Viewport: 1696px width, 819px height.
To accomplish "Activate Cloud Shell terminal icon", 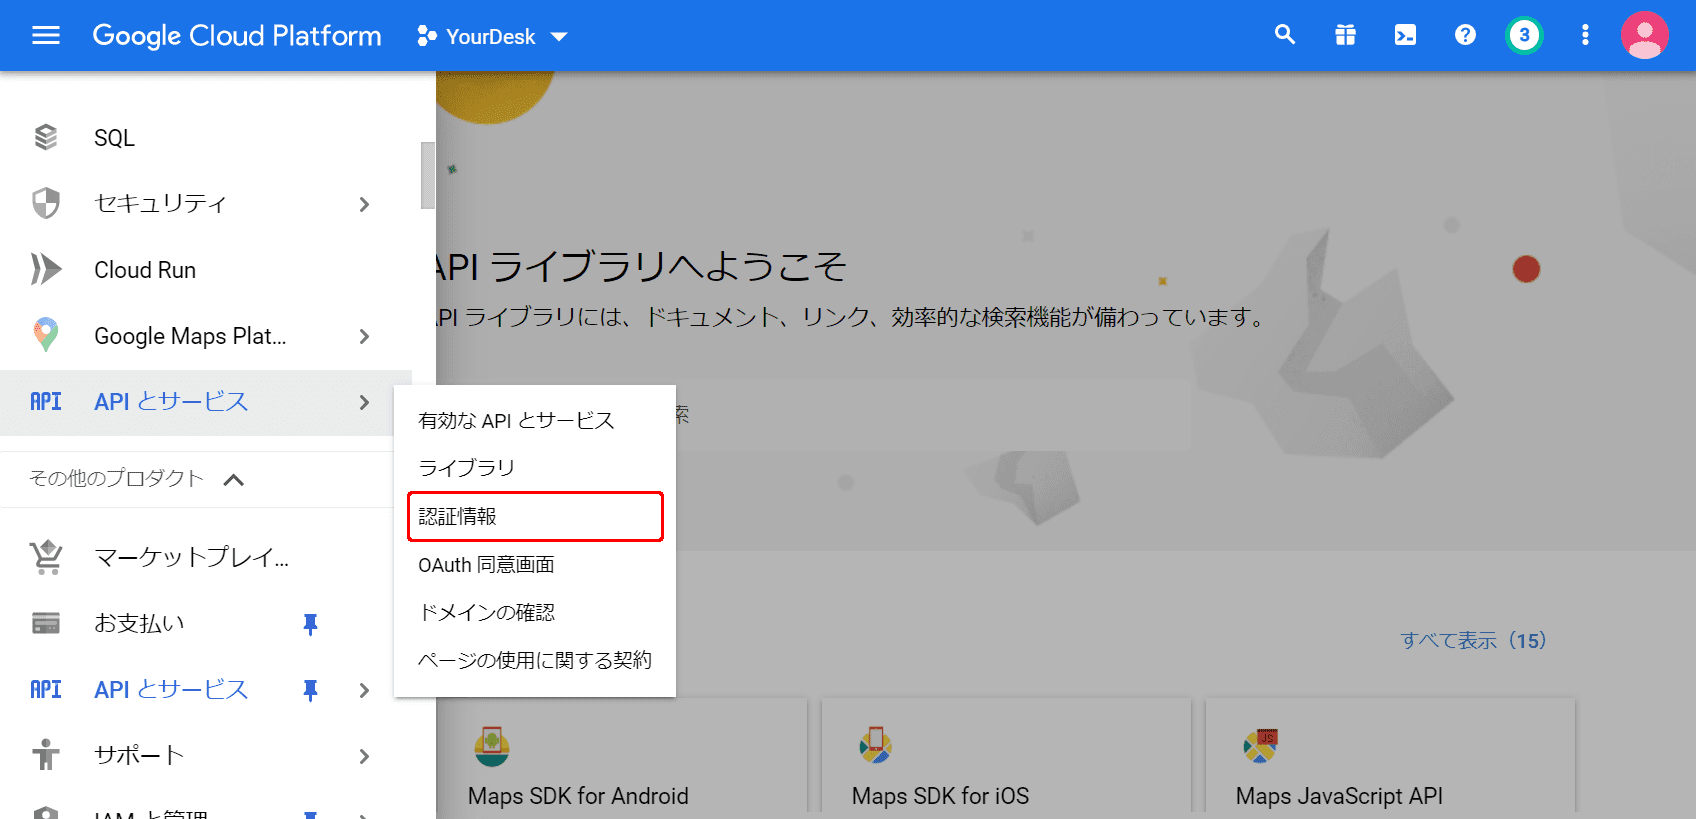I will (1405, 35).
